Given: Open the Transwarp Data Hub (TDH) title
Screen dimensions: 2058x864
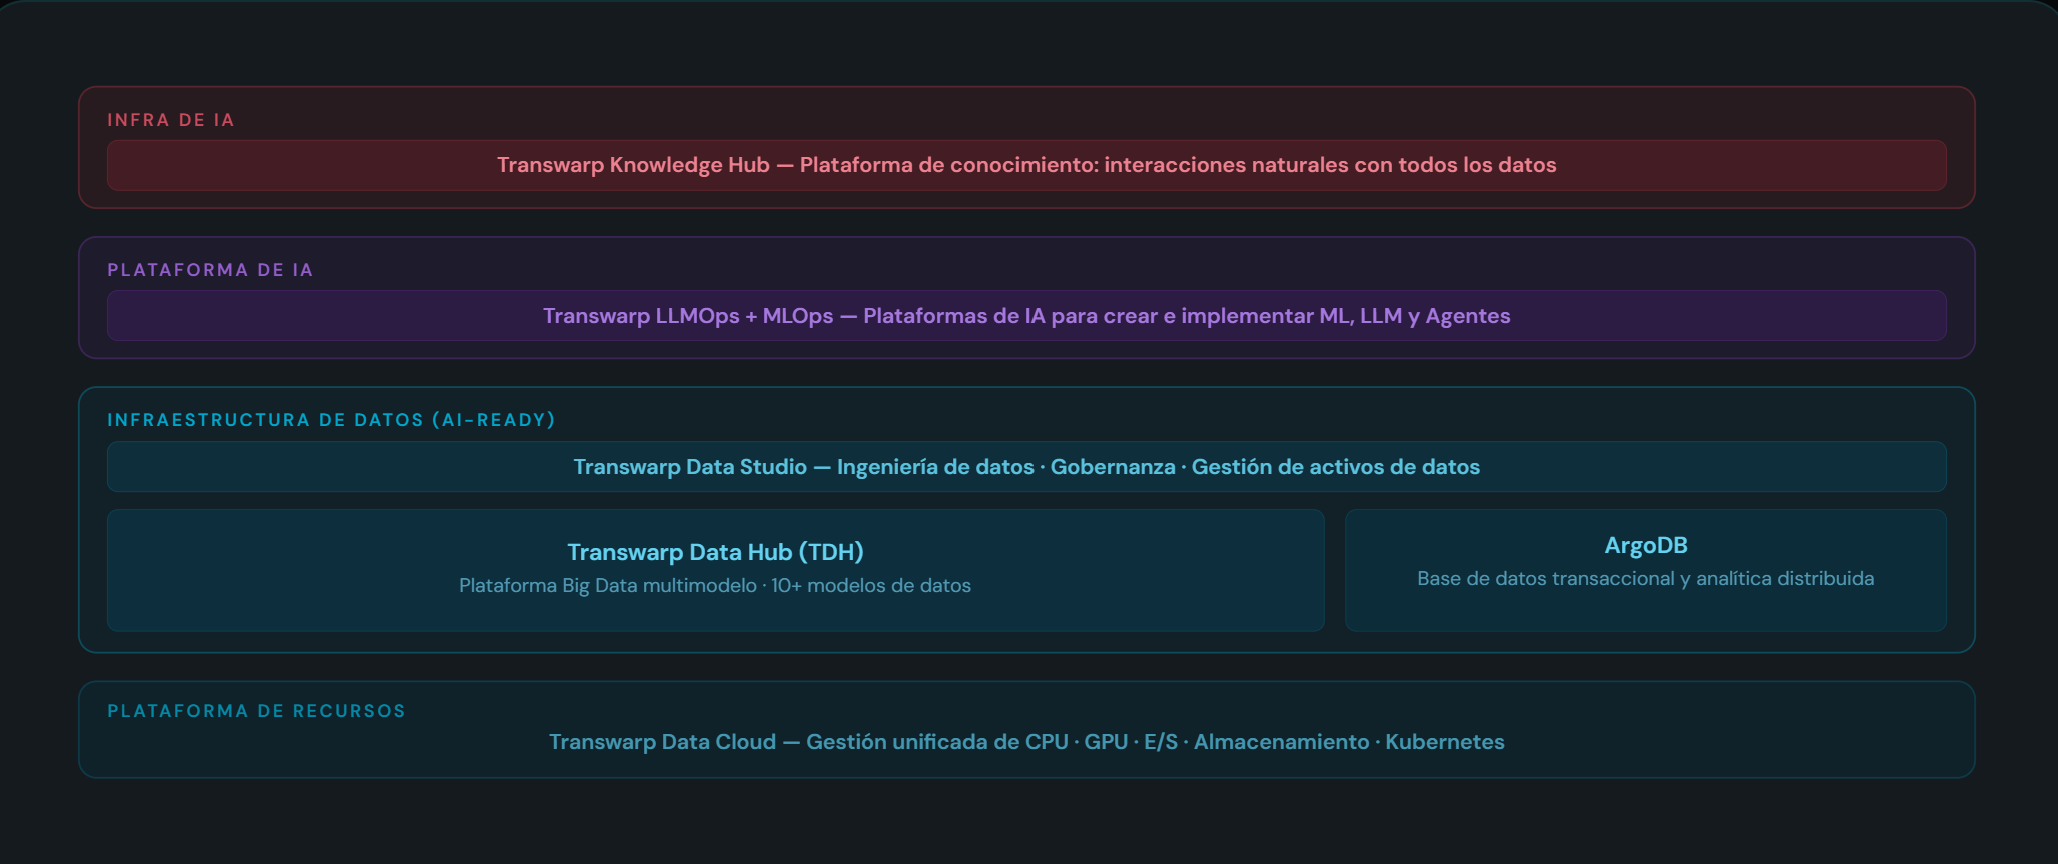Looking at the screenshot, I should (715, 552).
